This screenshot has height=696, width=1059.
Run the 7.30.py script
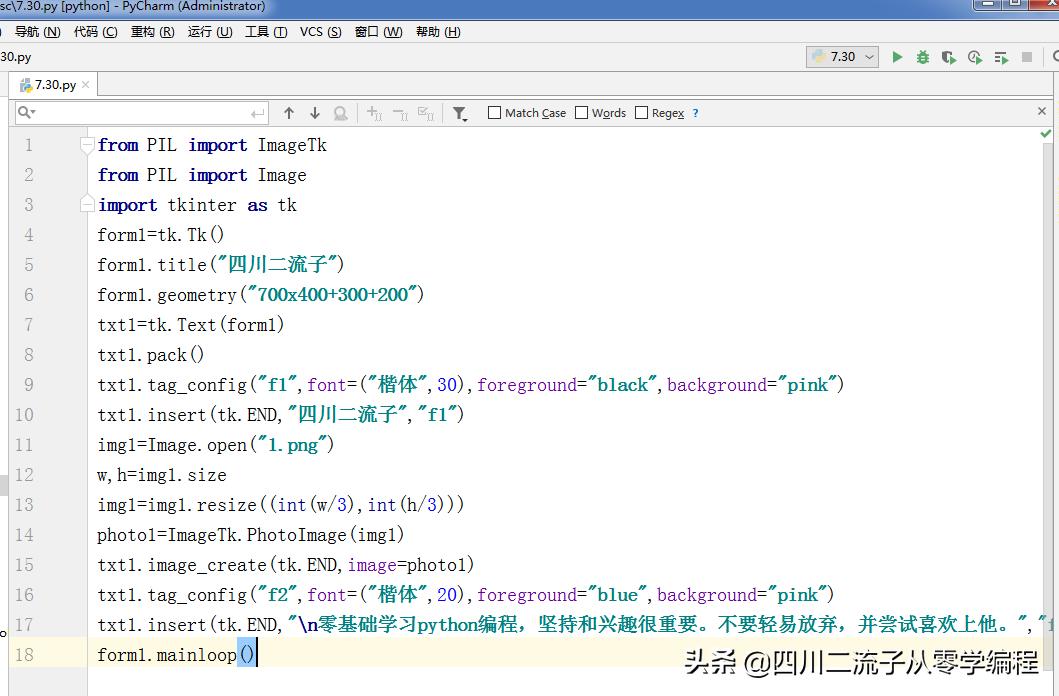(x=897, y=57)
